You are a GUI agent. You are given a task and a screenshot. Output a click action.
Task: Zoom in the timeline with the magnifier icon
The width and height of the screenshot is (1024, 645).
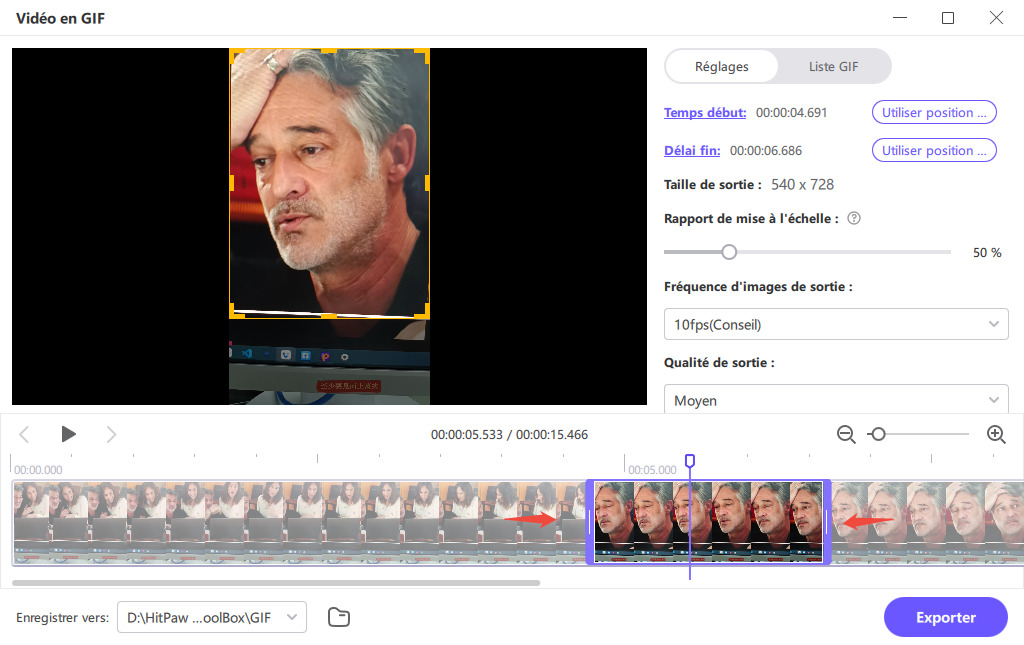(x=996, y=434)
